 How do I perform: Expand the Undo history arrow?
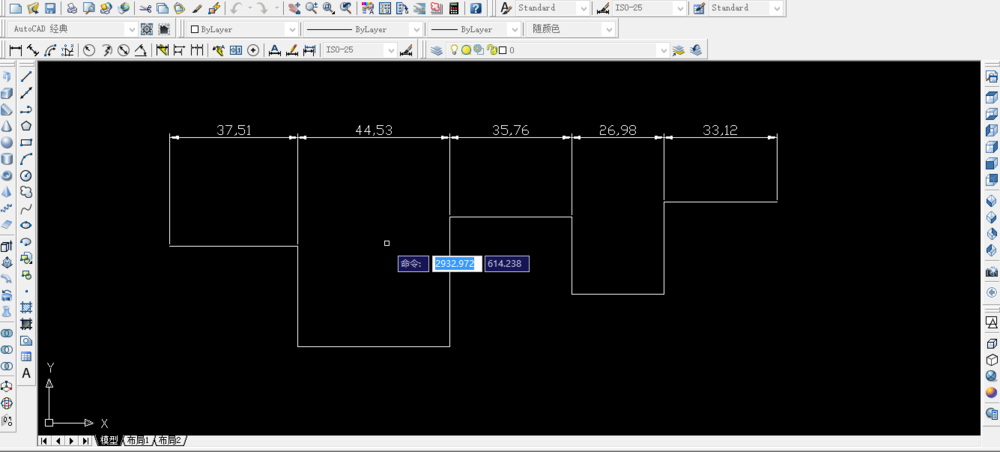click(250, 8)
